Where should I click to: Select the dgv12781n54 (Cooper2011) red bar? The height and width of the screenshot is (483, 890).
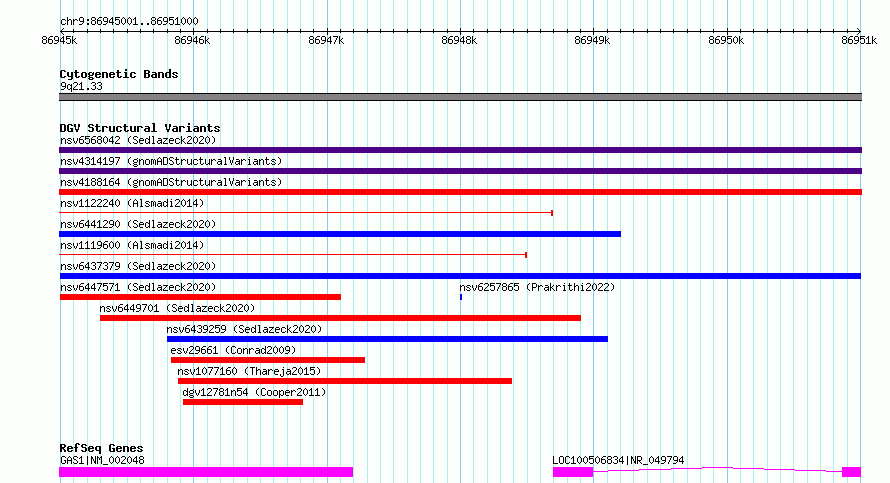(x=243, y=402)
